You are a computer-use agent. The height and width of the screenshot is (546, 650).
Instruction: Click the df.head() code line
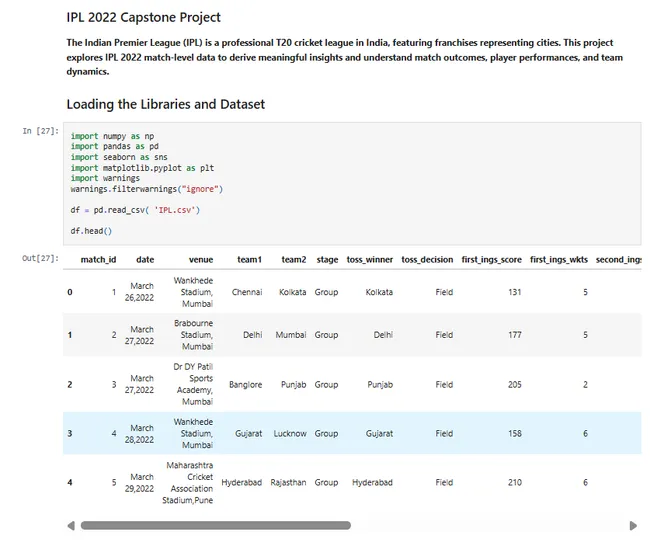pyautogui.click(x=91, y=231)
